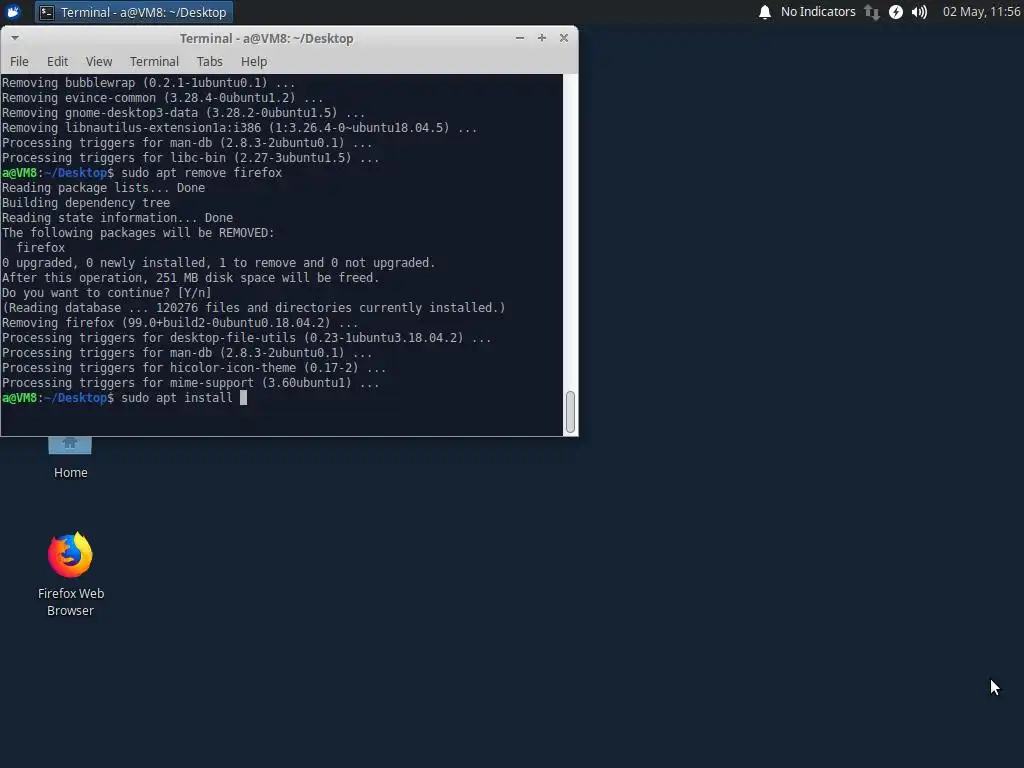Open the View menu
The width and height of the screenshot is (1024, 768).
point(99,61)
